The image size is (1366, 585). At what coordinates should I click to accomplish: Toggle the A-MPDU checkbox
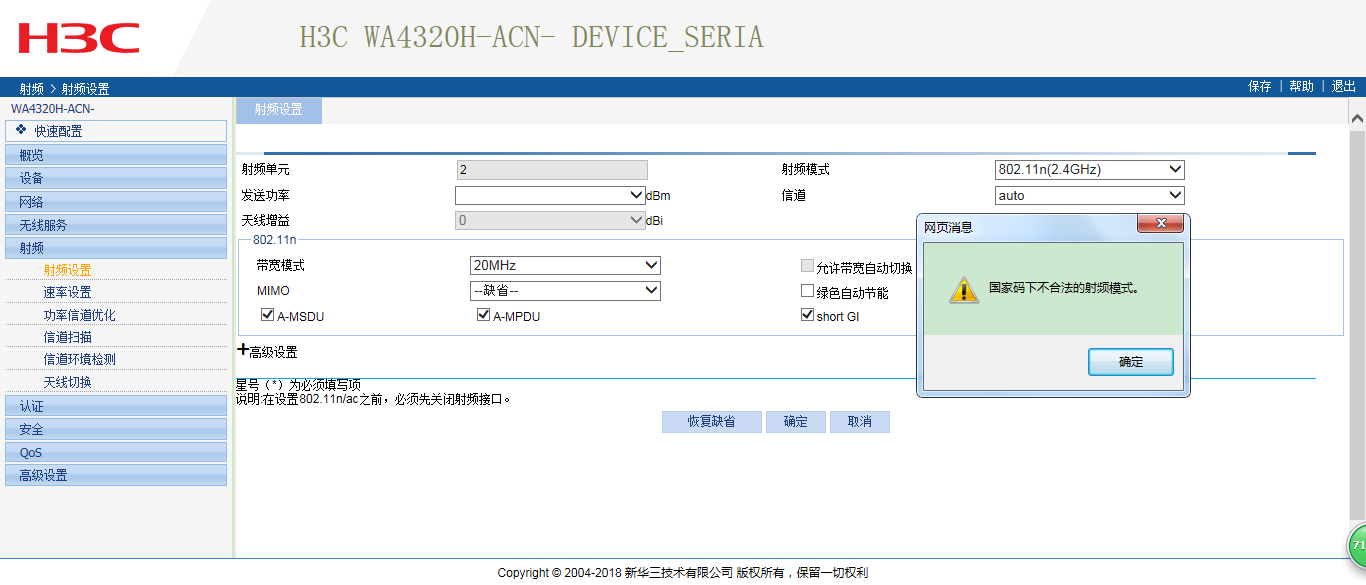coord(484,315)
